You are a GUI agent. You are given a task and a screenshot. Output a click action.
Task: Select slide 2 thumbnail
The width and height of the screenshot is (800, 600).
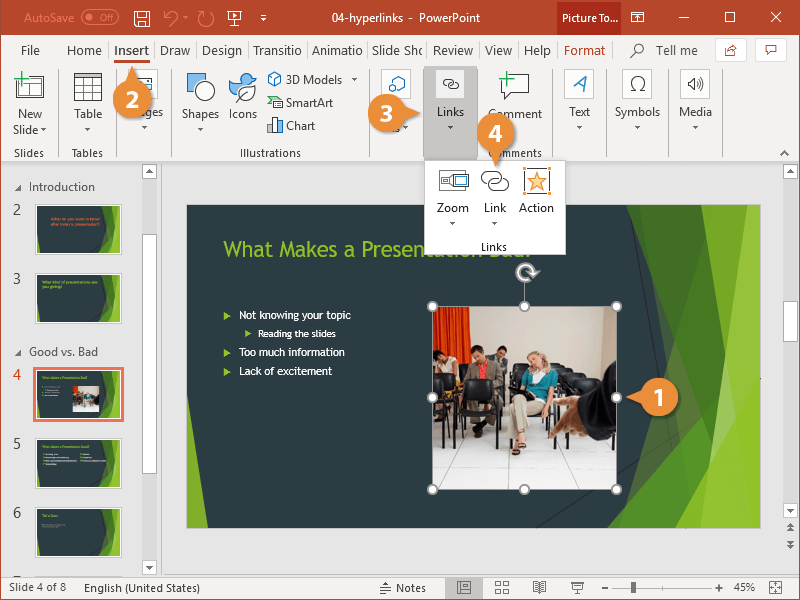click(x=79, y=230)
